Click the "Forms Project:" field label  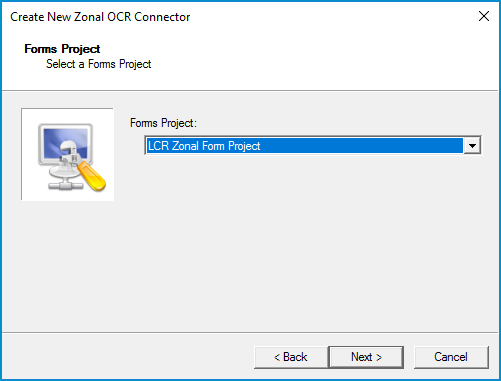point(163,123)
